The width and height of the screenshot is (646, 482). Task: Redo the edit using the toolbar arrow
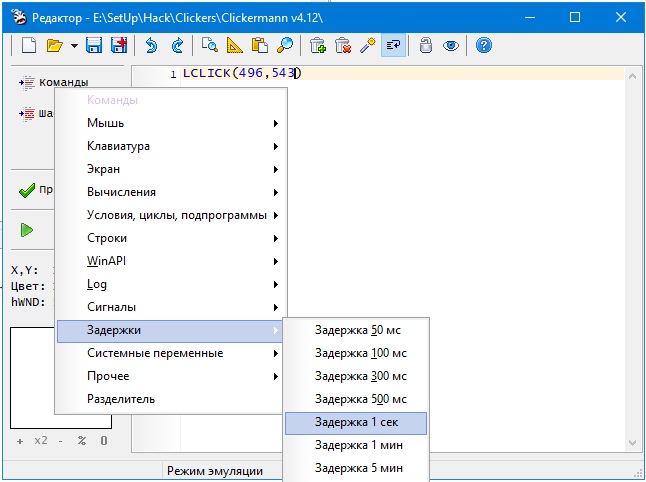tap(177, 45)
